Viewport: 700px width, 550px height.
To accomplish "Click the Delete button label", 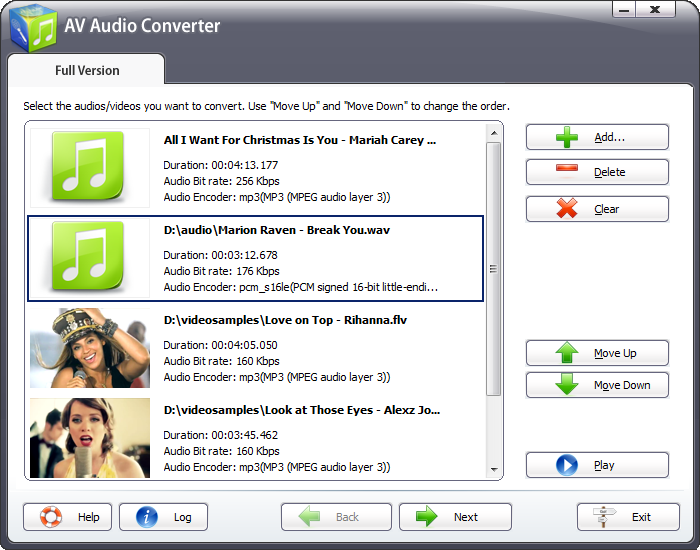I will [x=609, y=172].
